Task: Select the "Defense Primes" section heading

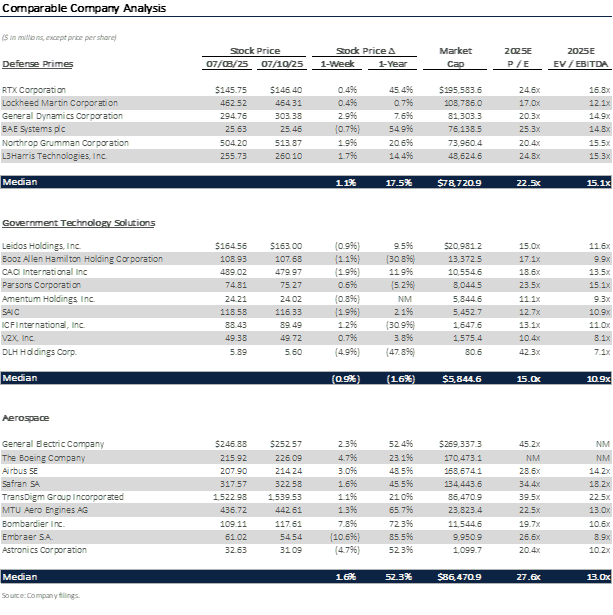Action: 38,64
